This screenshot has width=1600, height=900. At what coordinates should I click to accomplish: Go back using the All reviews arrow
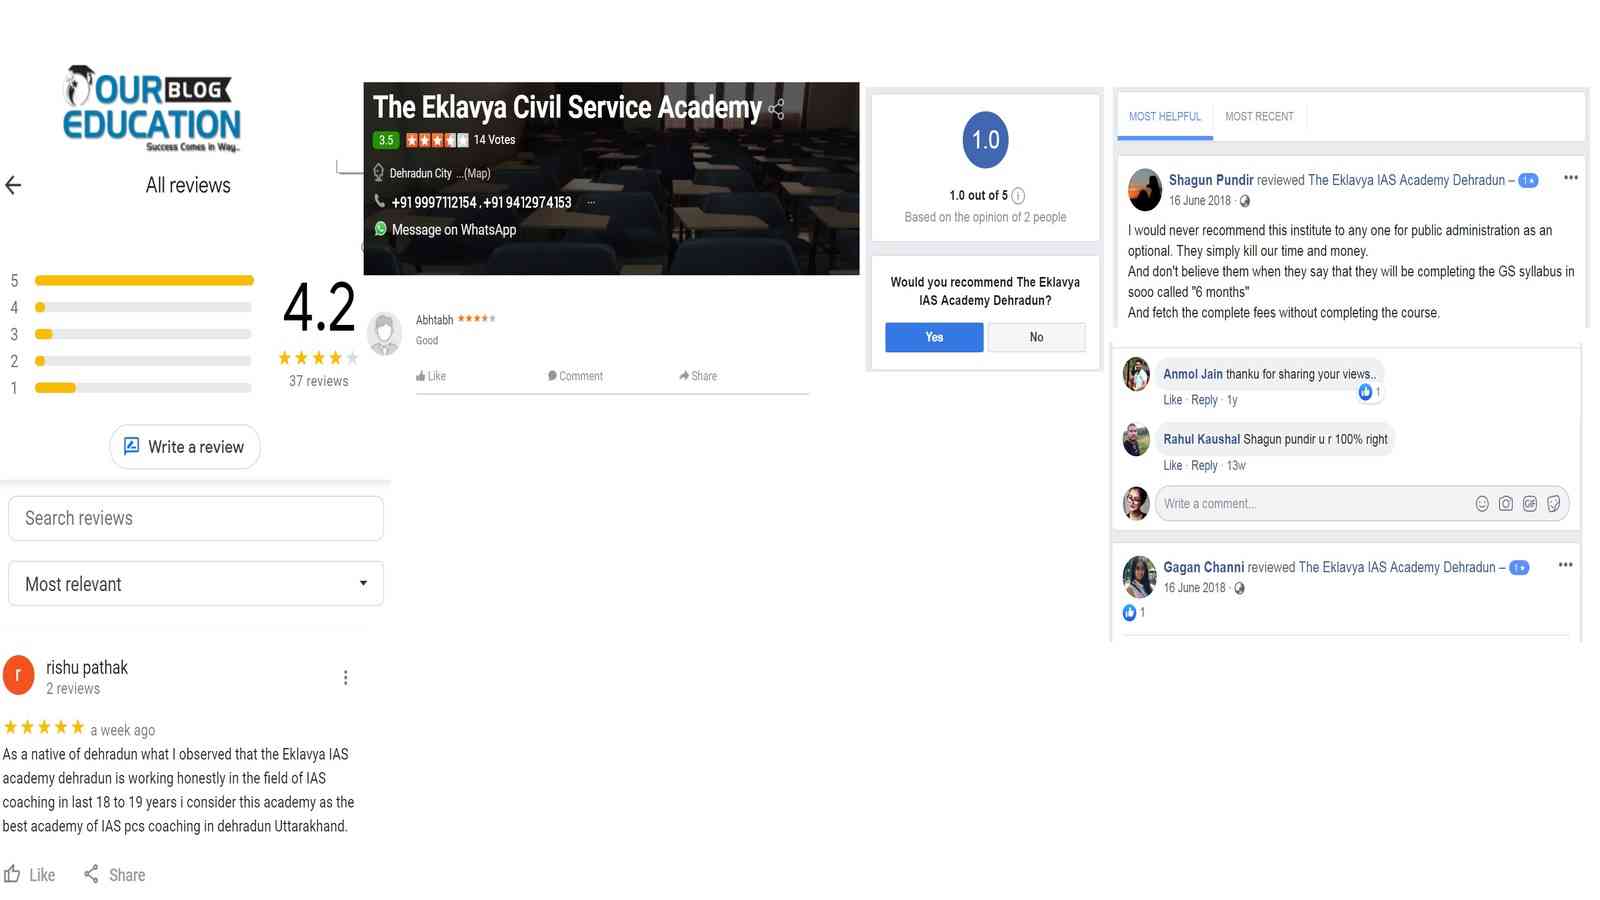click(13, 185)
